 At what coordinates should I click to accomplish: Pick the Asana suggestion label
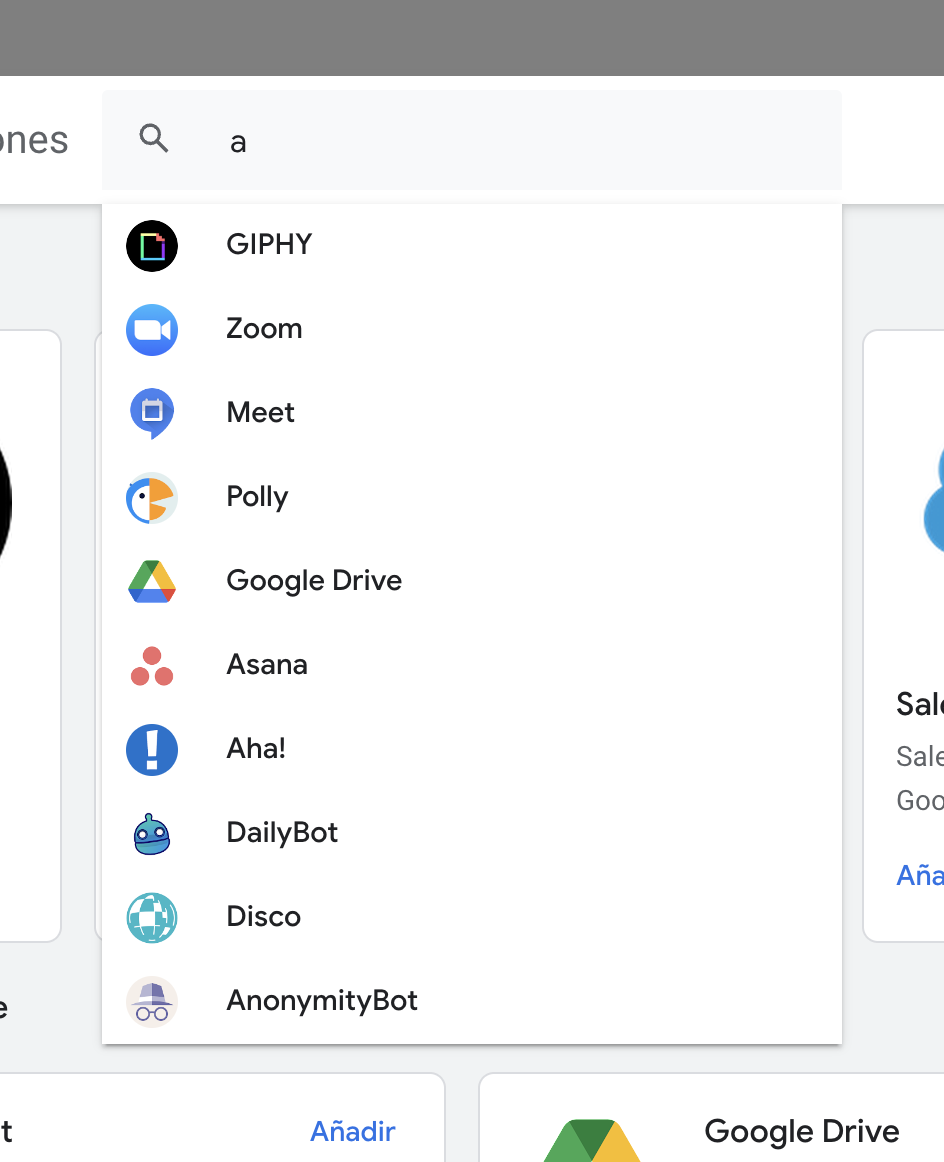267,665
